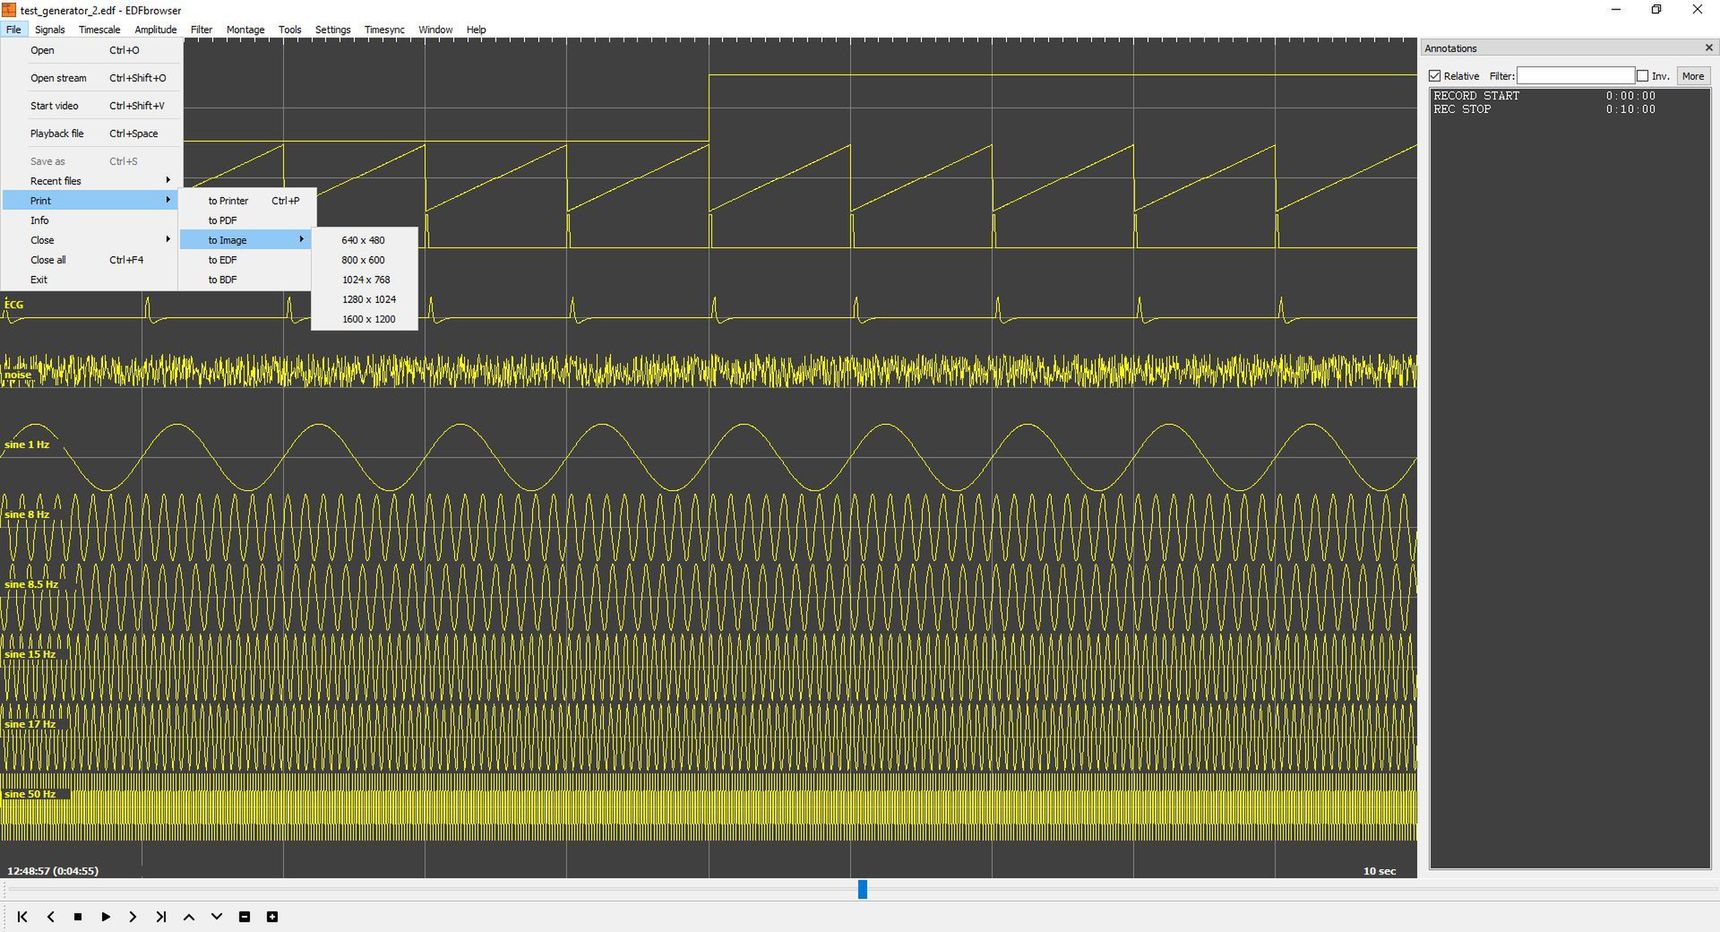
Task: Open the Filter menu
Action: click(x=201, y=30)
